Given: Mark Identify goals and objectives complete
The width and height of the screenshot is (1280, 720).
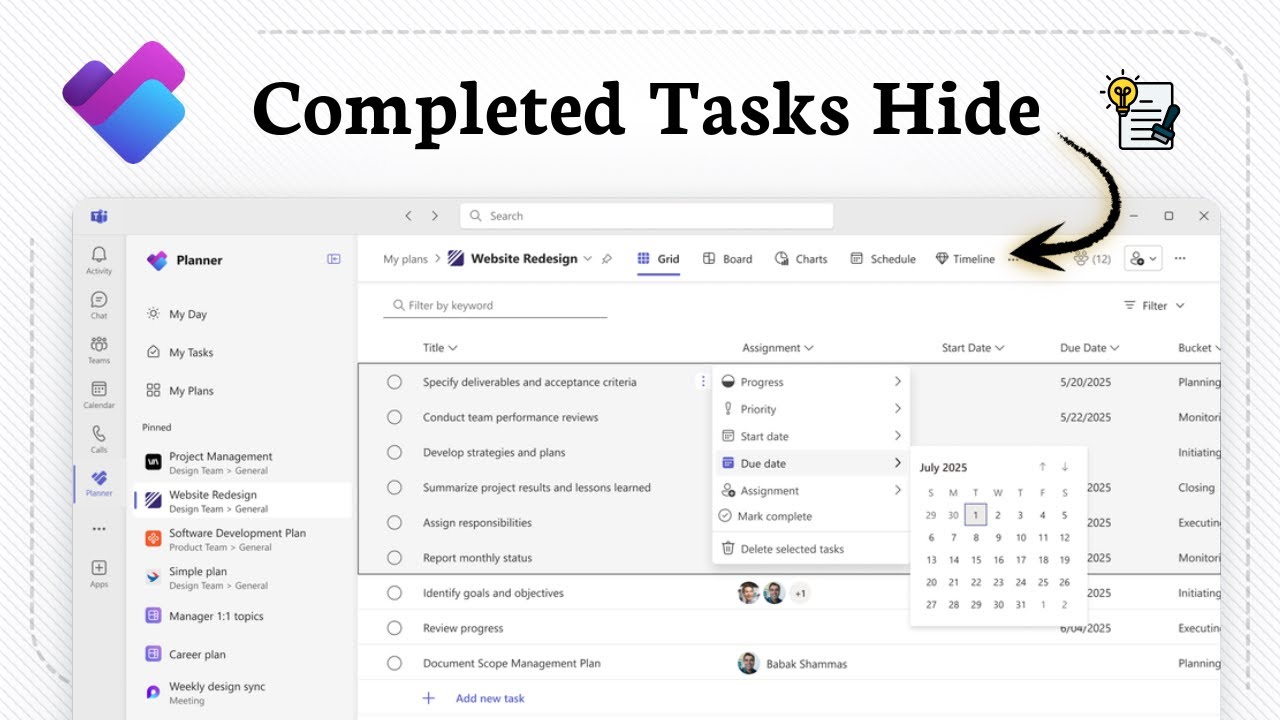Looking at the screenshot, I should point(394,593).
